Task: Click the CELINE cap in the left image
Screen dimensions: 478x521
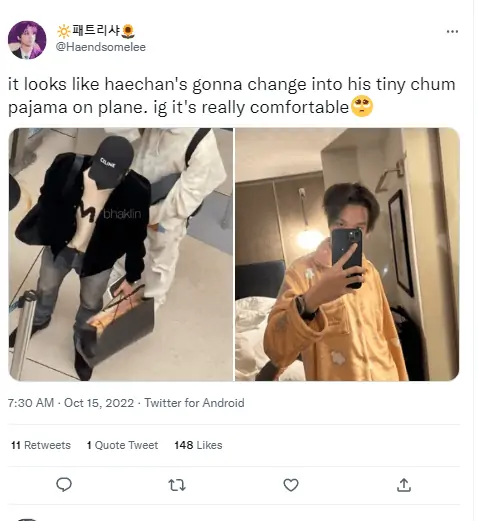Action: click(111, 159)
